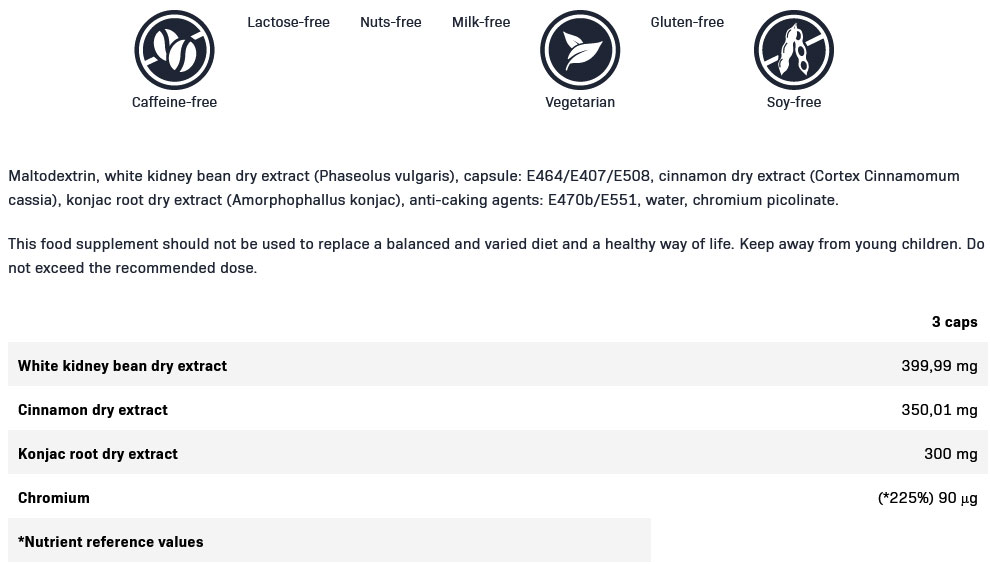Click the 350,01 mg value
This screenshot has height=564, width=990.
[939, 410]
